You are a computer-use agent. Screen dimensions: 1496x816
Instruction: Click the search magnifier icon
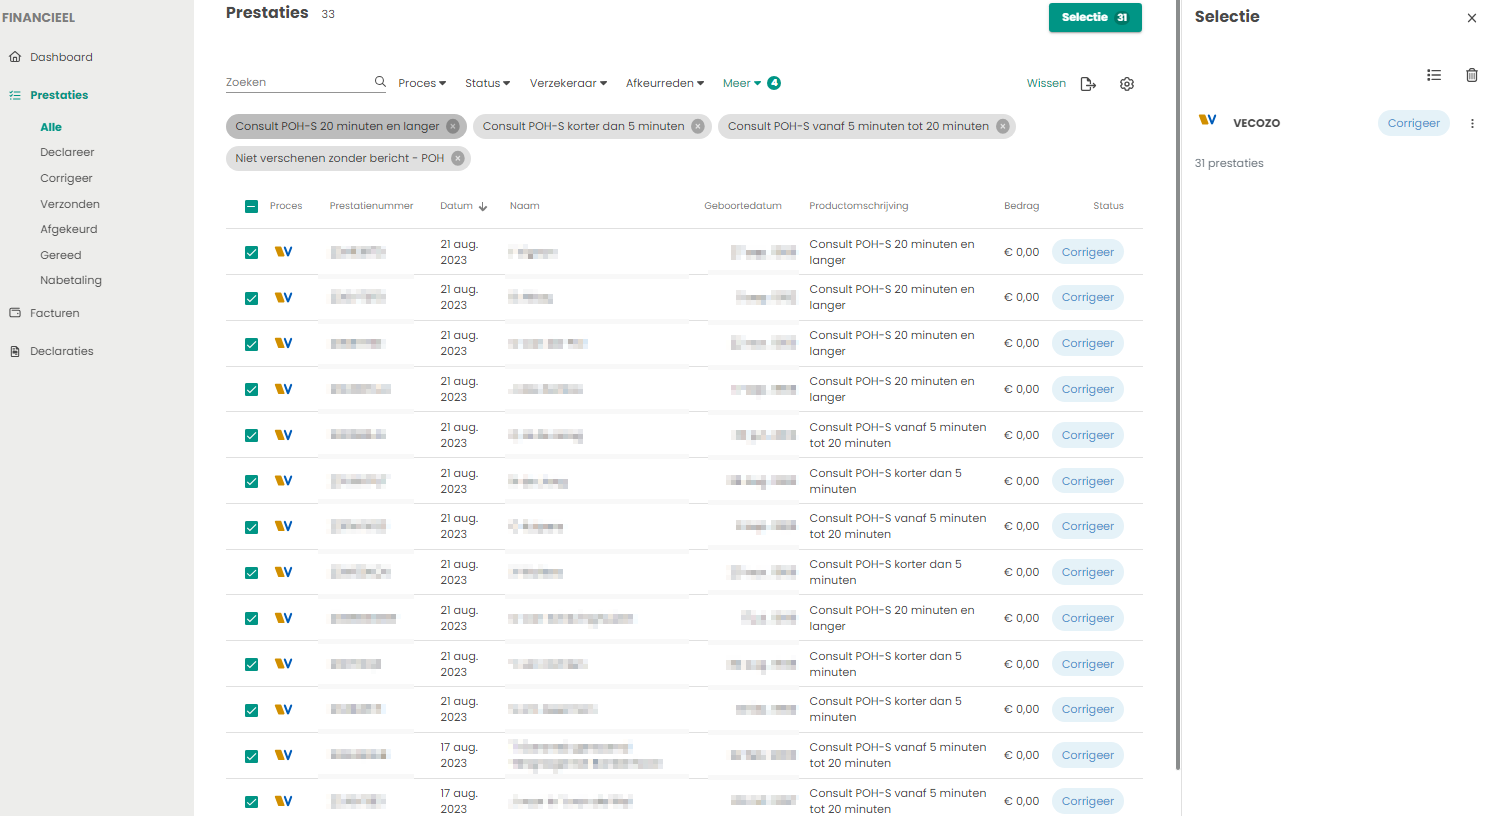(x=380, y=82)
